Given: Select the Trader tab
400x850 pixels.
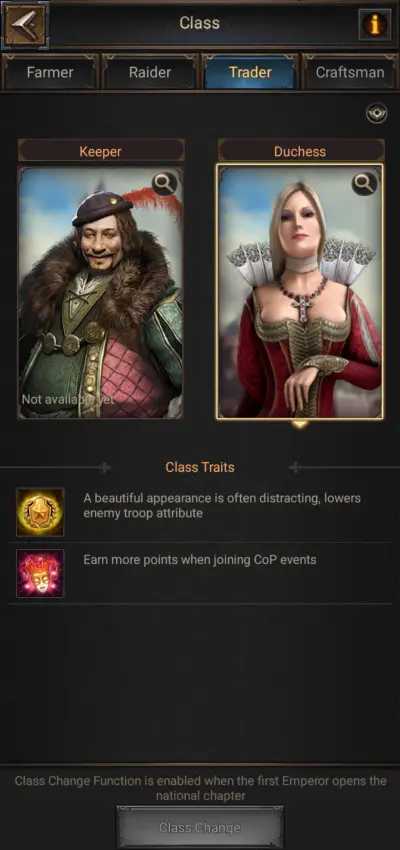Looking at the screenshot, I should click(250, 72).
